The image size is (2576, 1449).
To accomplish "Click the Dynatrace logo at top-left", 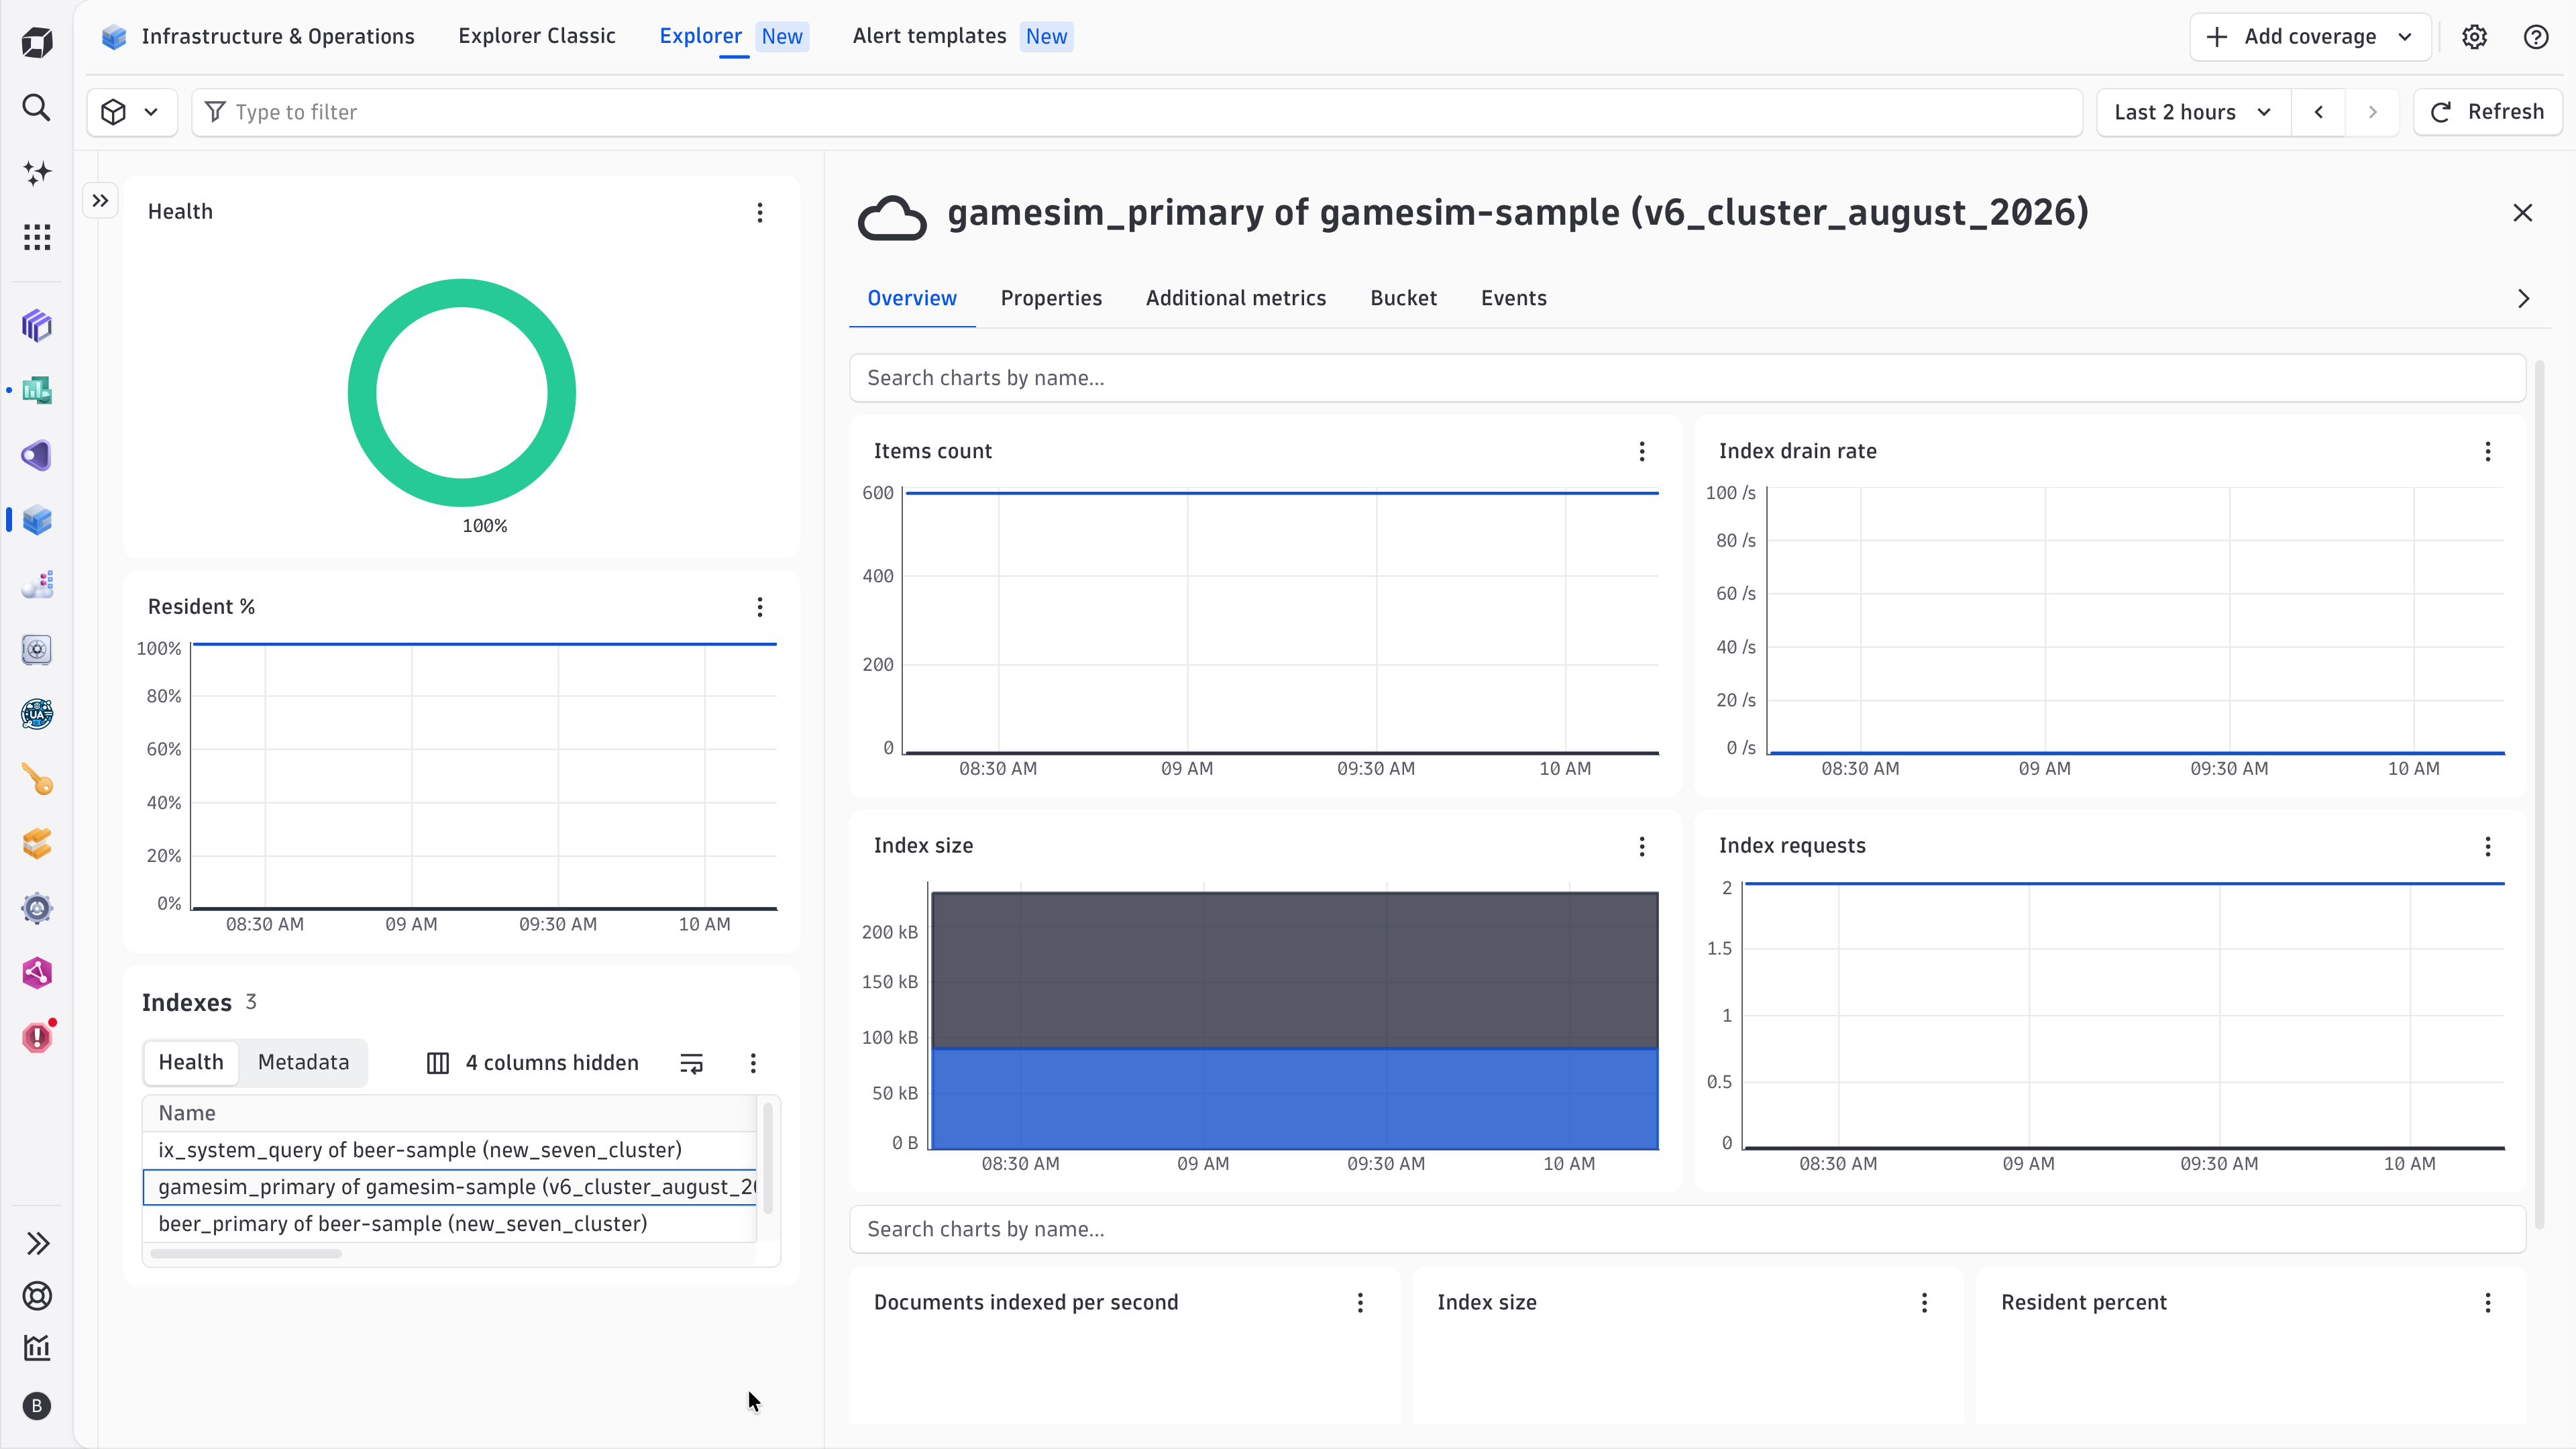I will 37,43.
